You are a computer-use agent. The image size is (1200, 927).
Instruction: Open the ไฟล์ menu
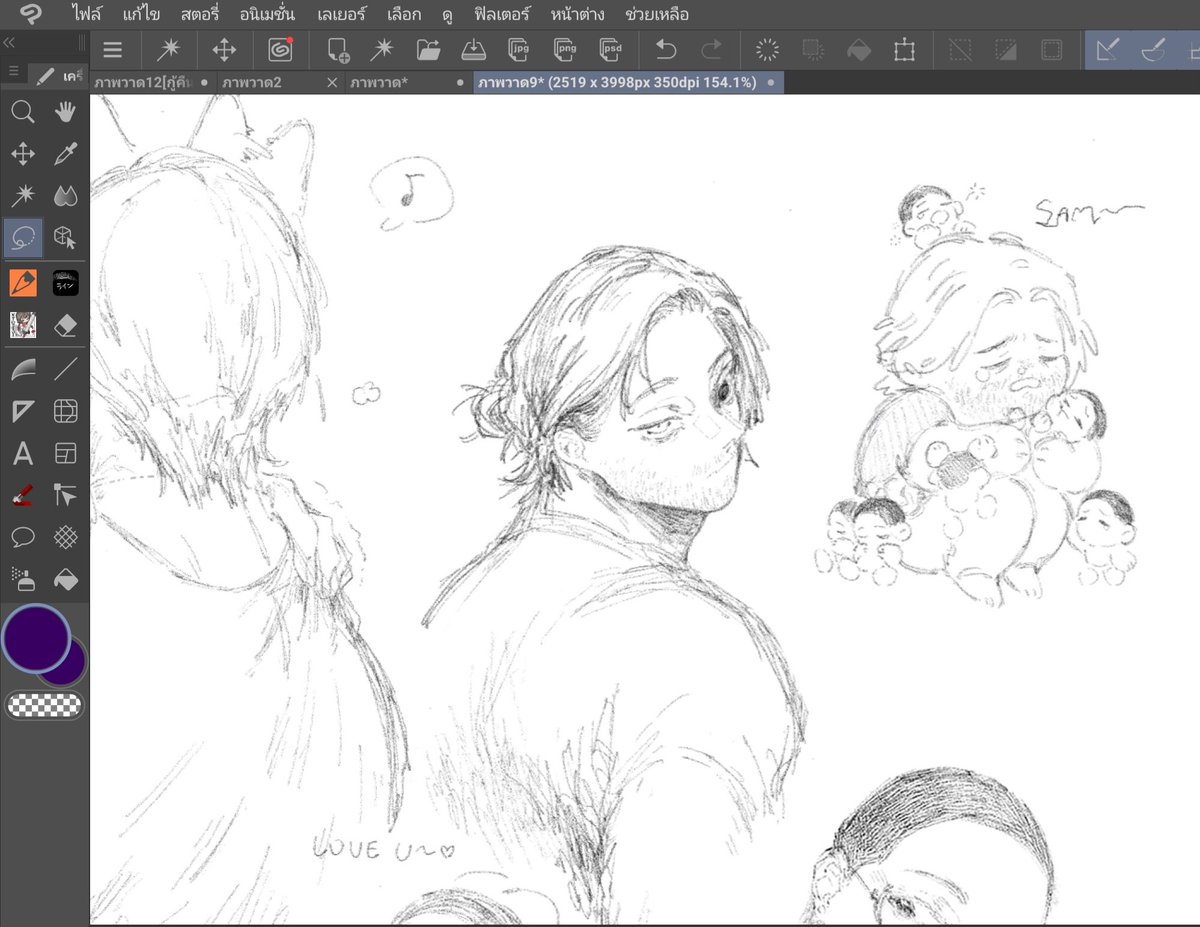tap(88, 14)
